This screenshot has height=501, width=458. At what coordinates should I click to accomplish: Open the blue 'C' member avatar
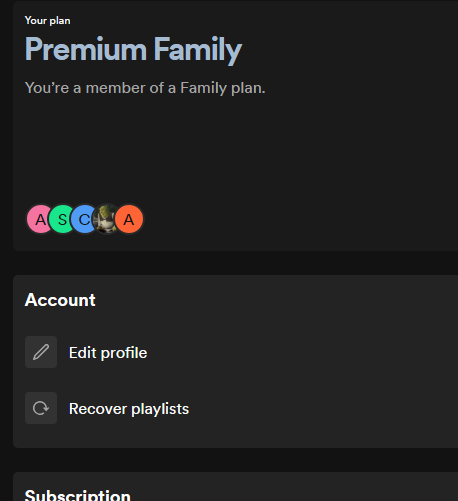(83, 219)
